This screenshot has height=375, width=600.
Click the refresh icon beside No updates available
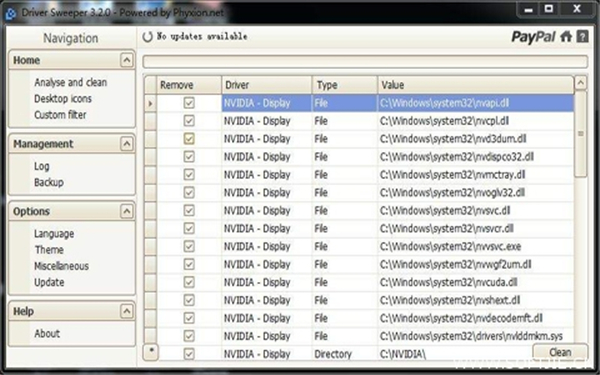(147, 37)
